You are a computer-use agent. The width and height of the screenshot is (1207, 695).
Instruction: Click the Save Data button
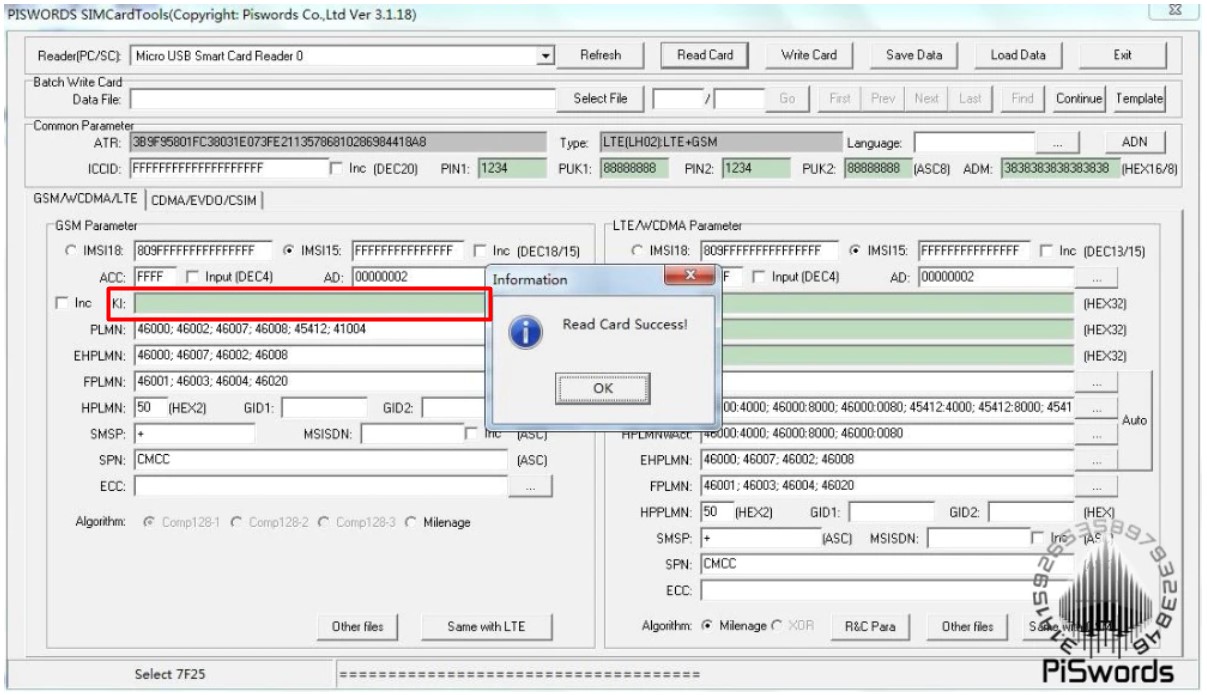coord(914,56)
